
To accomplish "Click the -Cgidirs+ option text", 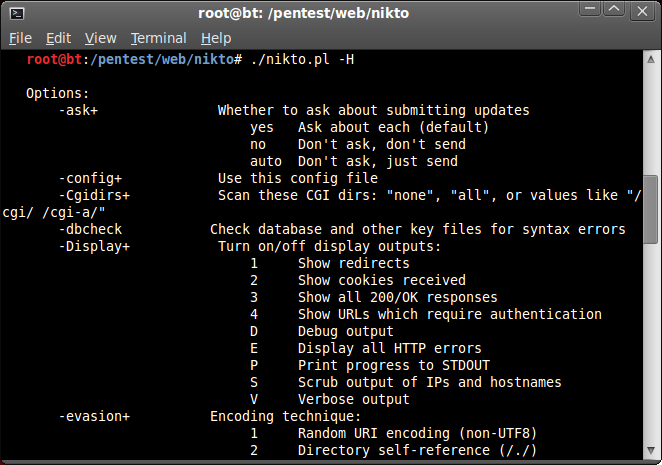I will 93,195.
